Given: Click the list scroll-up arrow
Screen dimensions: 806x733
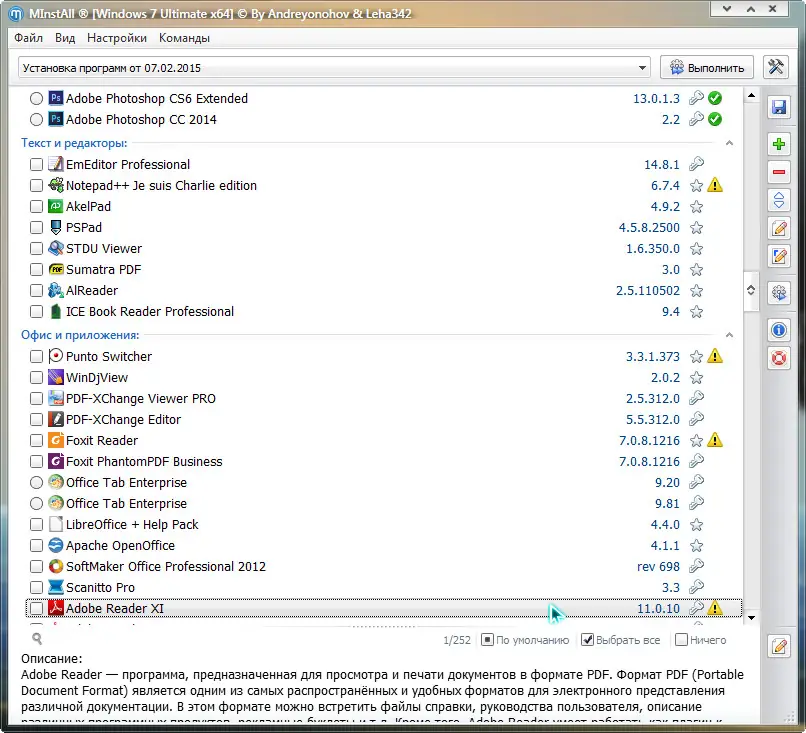Looking at the screenshot, I should [x=751, y=96].
